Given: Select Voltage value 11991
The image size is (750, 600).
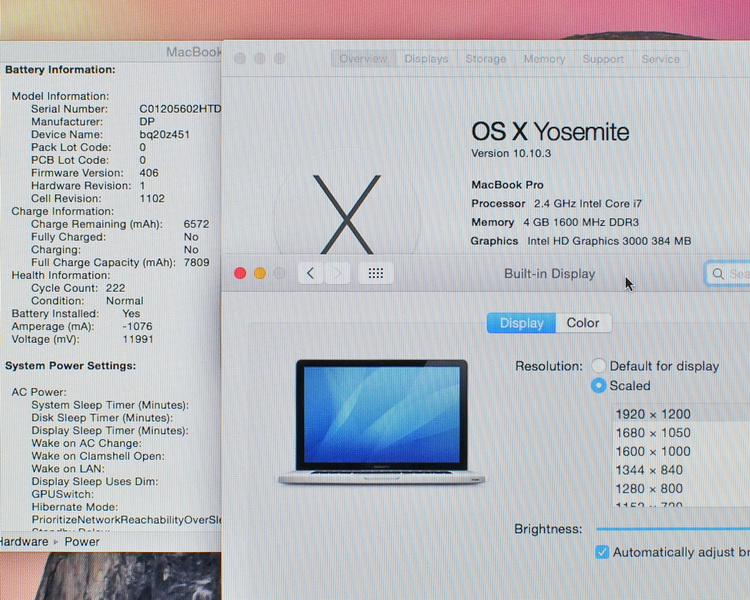Looking at the screenshot, I should click(x=138, y=339).
